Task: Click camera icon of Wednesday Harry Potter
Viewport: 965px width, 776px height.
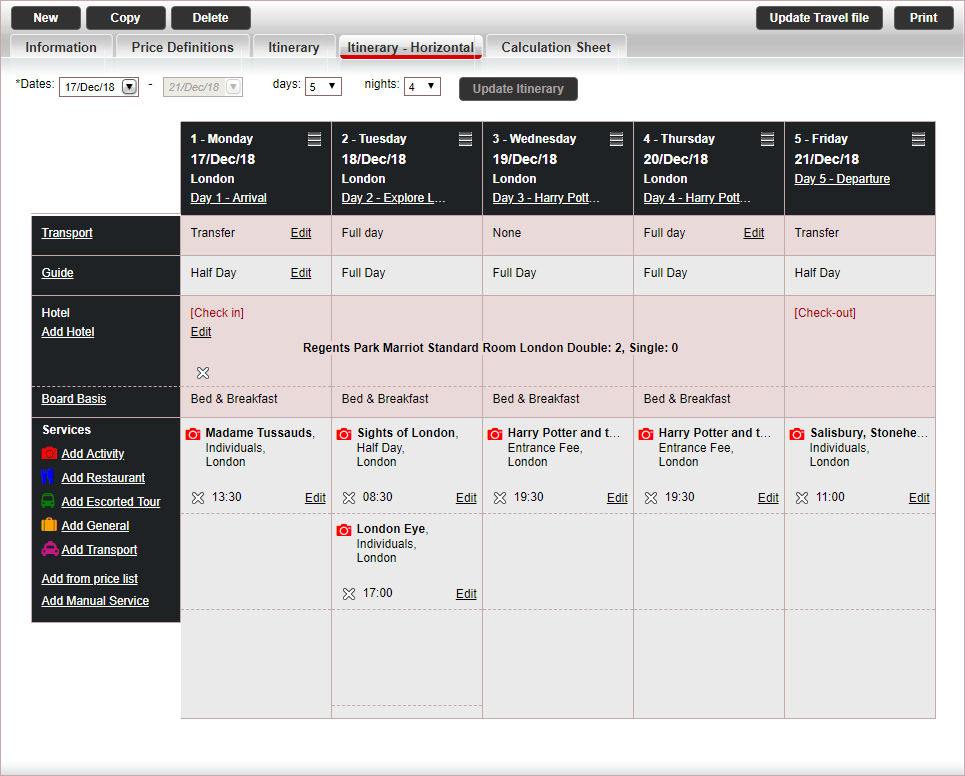Action: [495, 434]
